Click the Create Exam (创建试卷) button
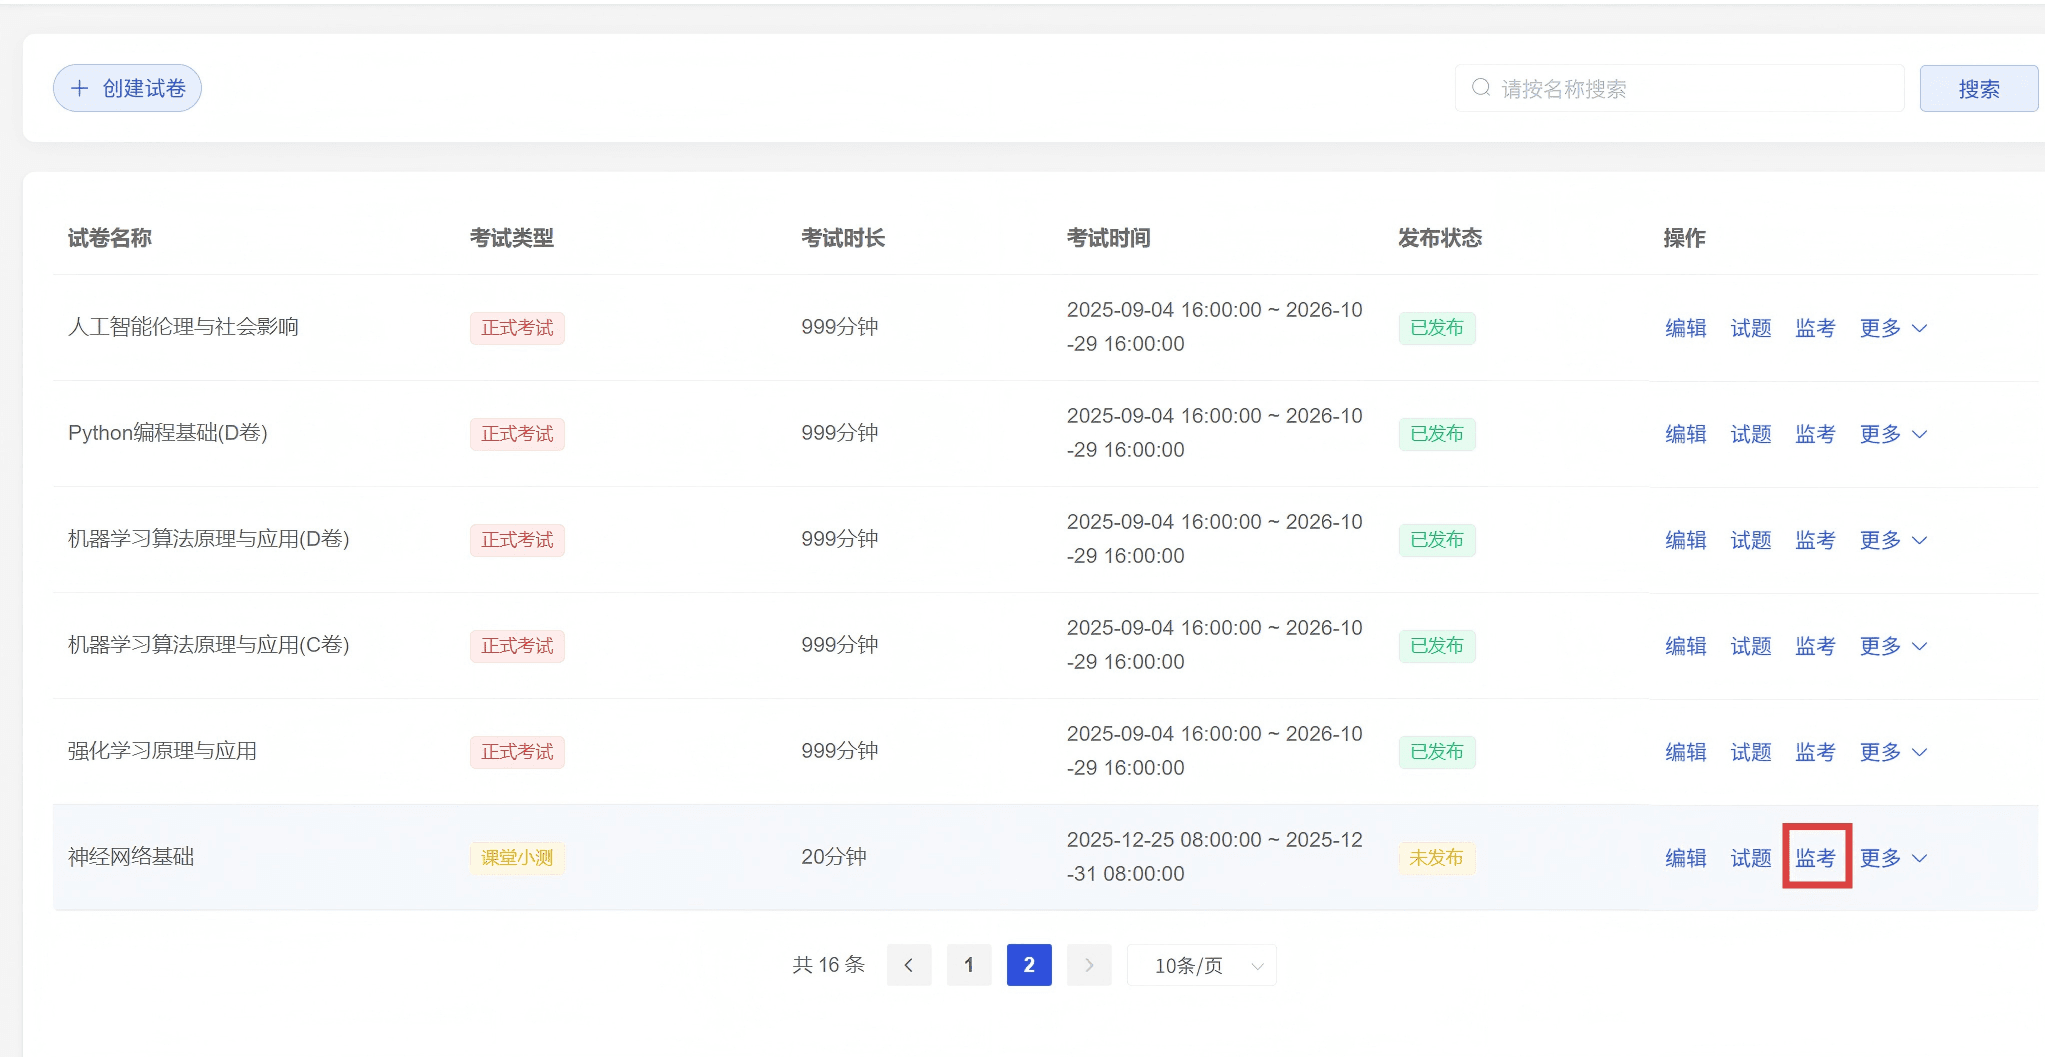The image size is (2045, 1057). (x=127, y=89)
